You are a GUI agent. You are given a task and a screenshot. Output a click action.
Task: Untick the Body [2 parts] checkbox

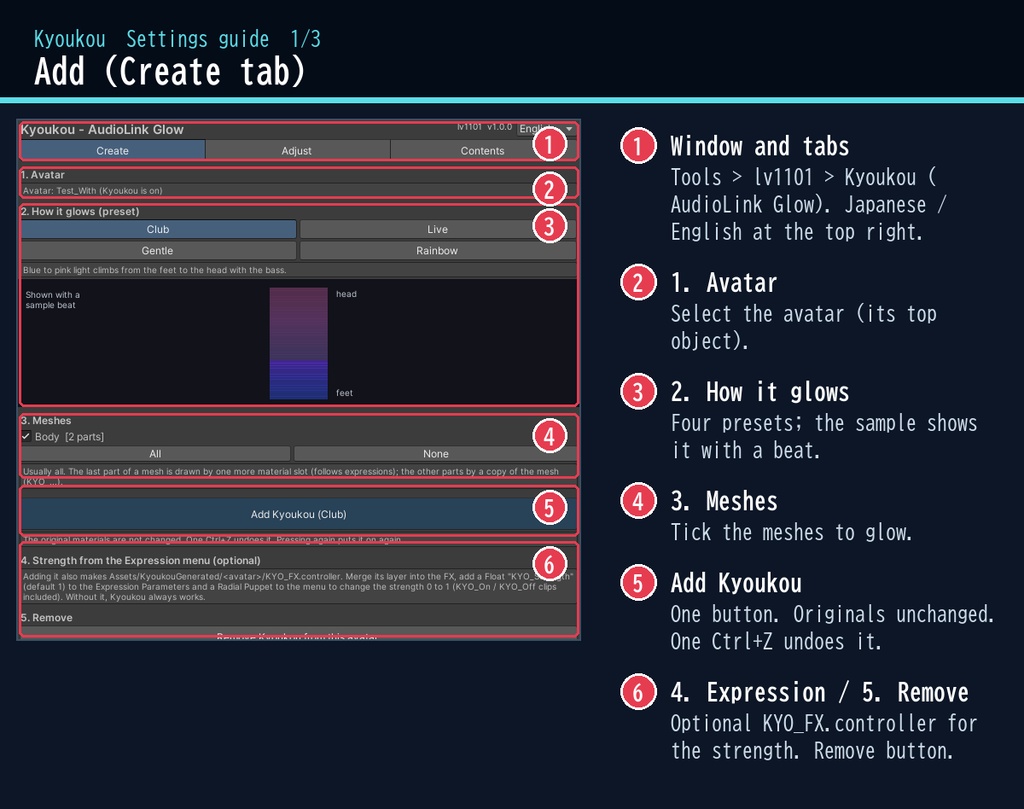(x=26, y=436)
